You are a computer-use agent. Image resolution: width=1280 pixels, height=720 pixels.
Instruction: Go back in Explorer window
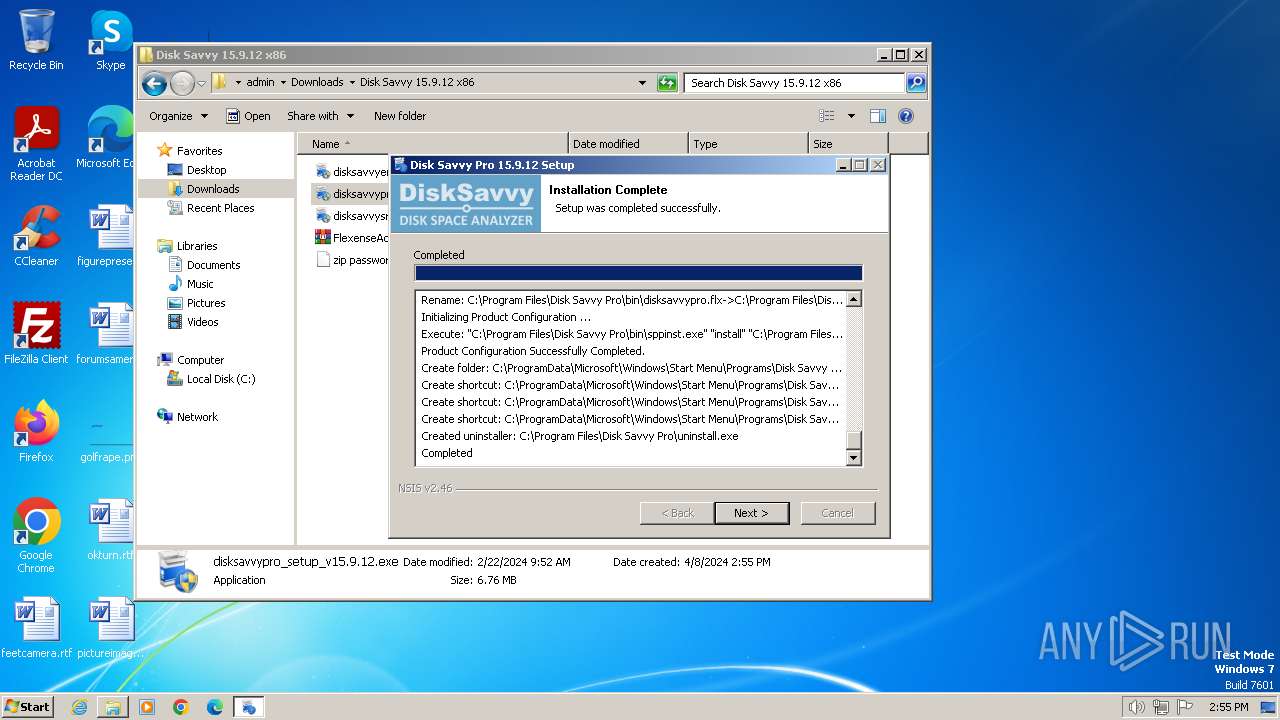154,83
